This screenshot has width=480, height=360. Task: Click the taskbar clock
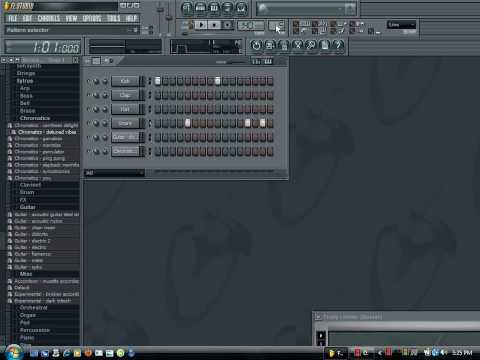(x=462, y=353)
